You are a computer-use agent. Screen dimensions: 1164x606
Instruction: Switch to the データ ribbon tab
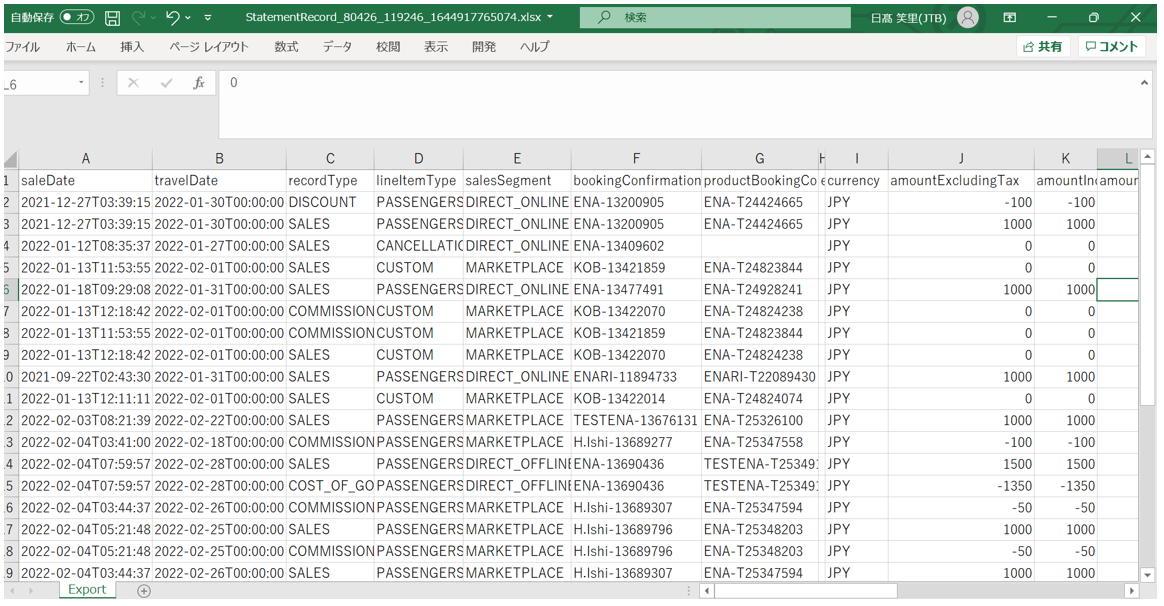coord(337,47)
